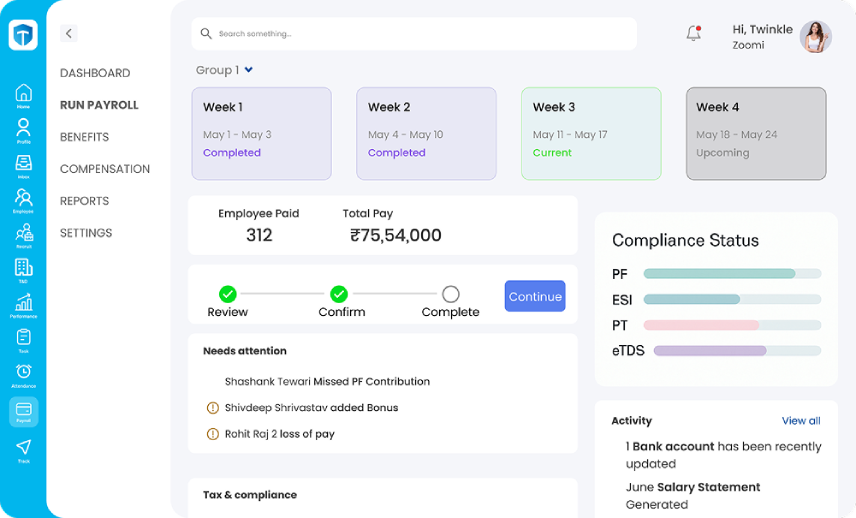Click the notification bell icon
This screenshot has height=518, width=856.
click(693, 34)
